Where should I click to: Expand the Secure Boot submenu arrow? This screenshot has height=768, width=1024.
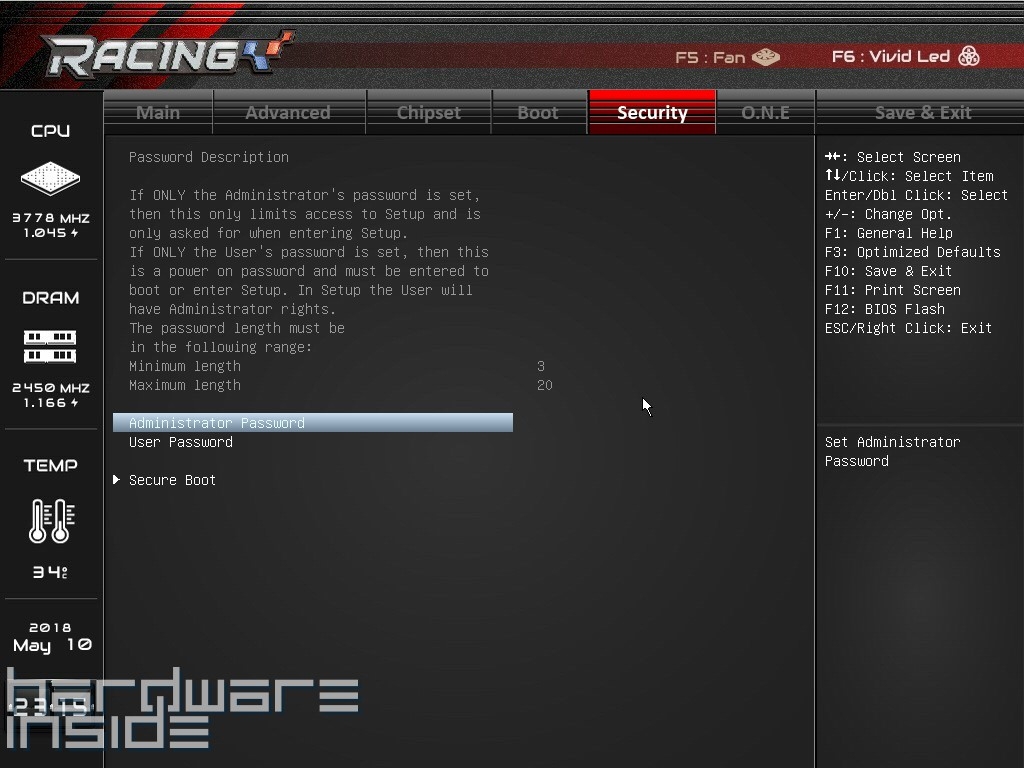[117, 480]
